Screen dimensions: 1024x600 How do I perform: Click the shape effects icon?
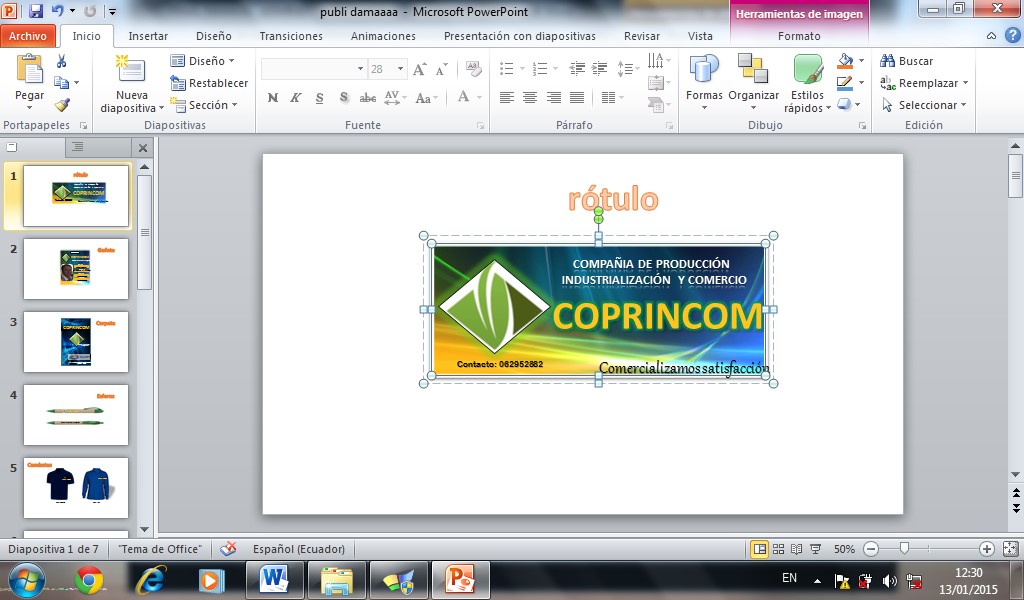pyautogui.click(x=844, y=104)
